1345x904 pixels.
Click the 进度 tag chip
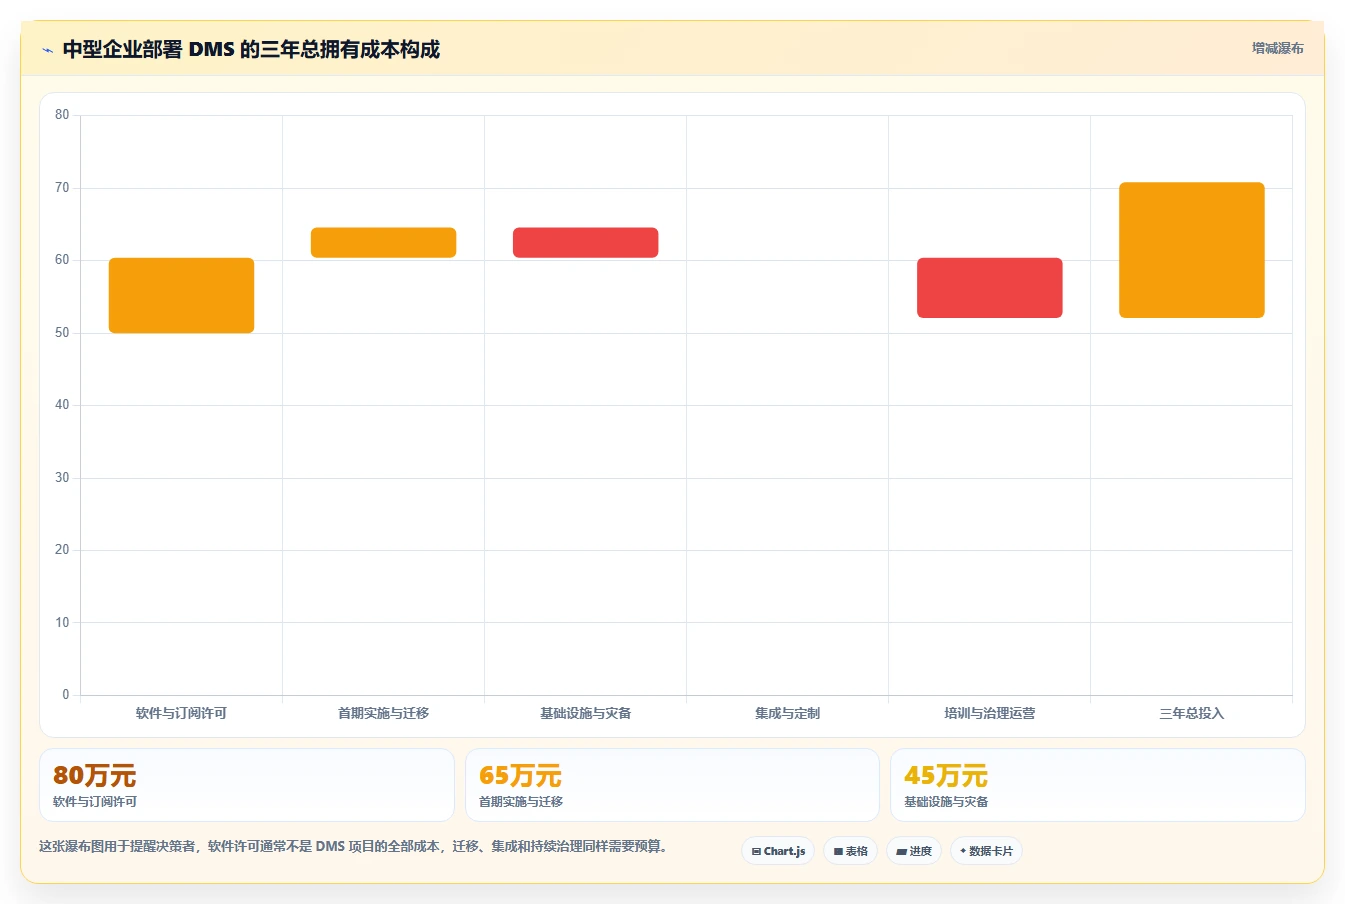[x=914, y=851]
